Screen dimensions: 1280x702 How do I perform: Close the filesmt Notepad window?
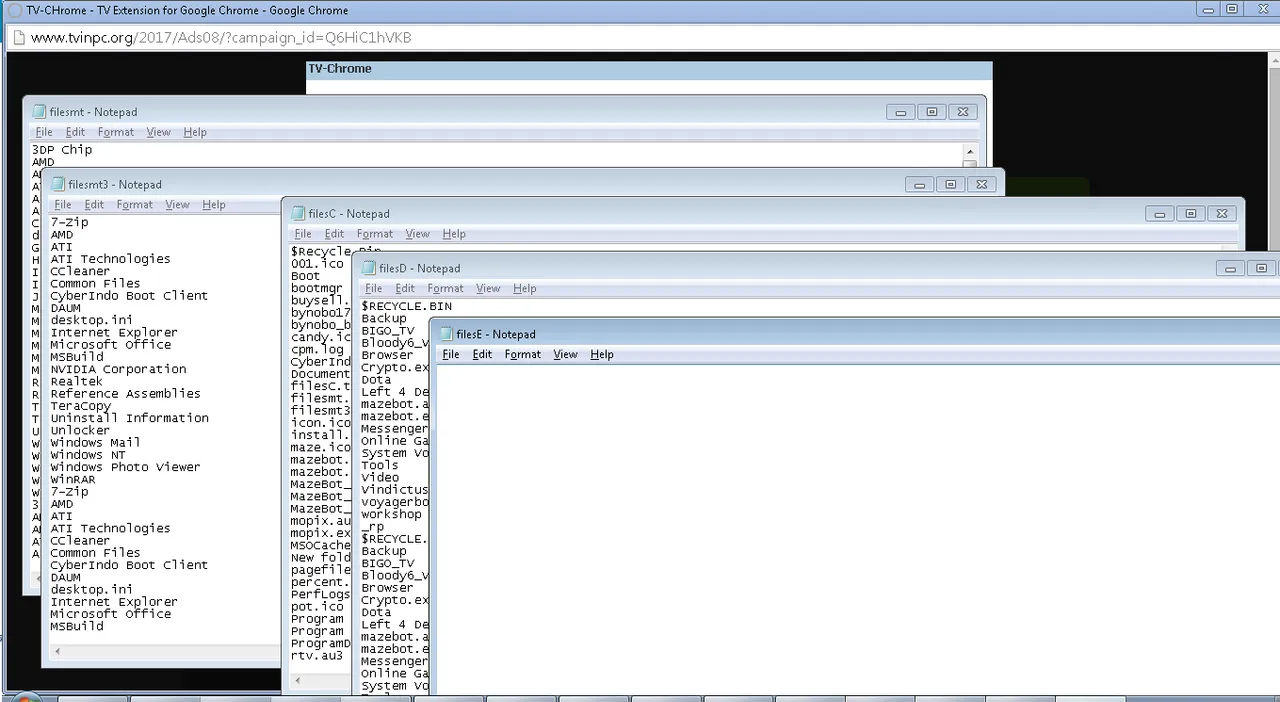963,112
